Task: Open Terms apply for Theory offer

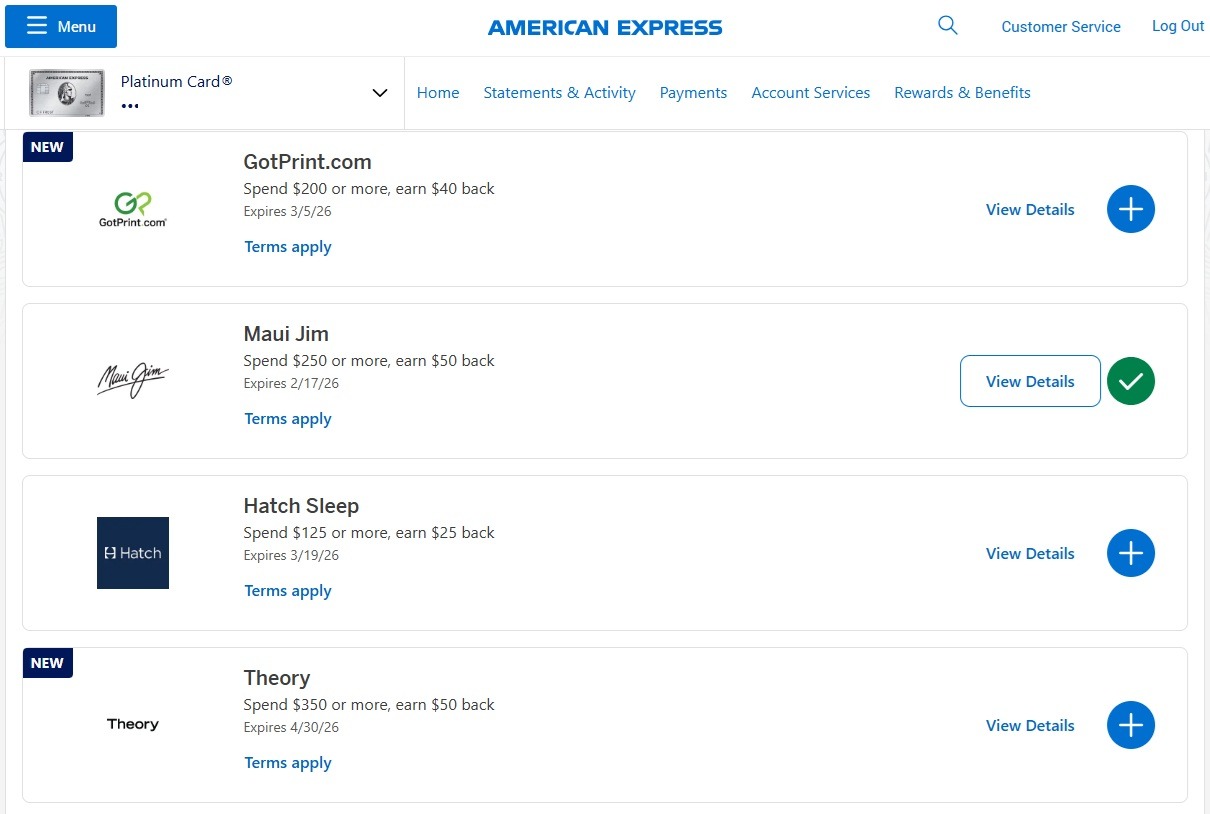Action: click(288, 763)
